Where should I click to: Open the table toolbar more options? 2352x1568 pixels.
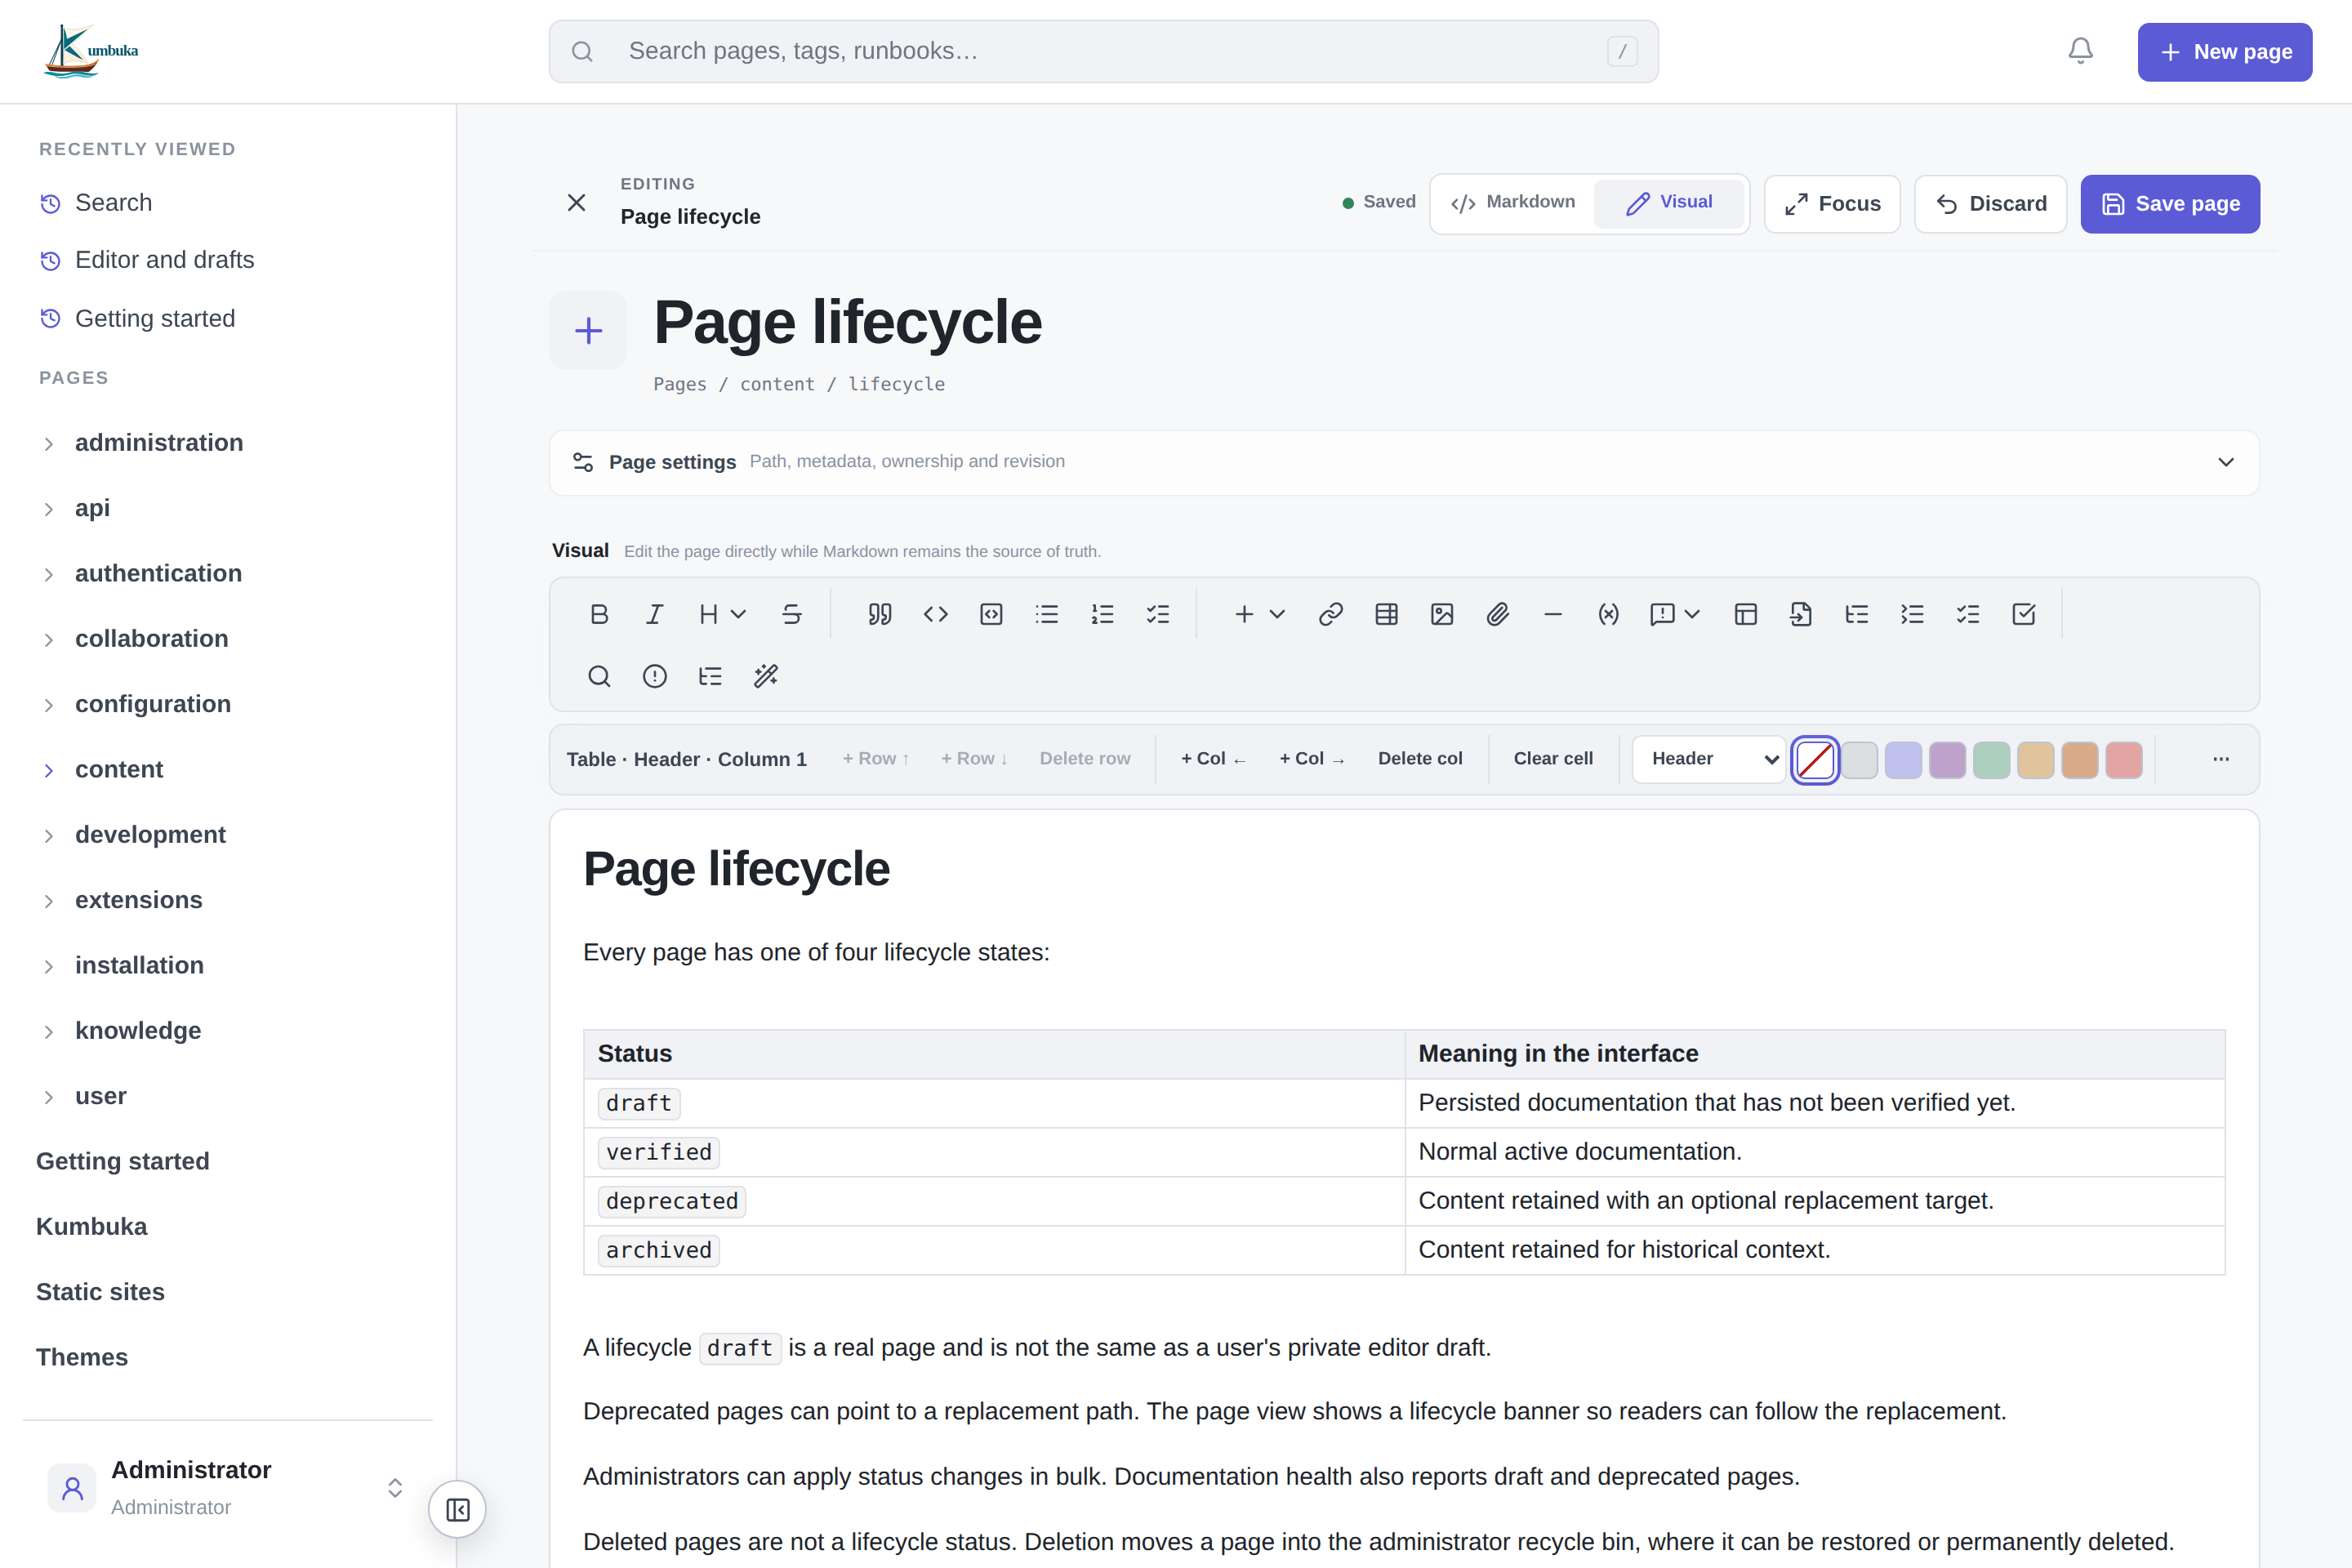(x=2221, y=759)
